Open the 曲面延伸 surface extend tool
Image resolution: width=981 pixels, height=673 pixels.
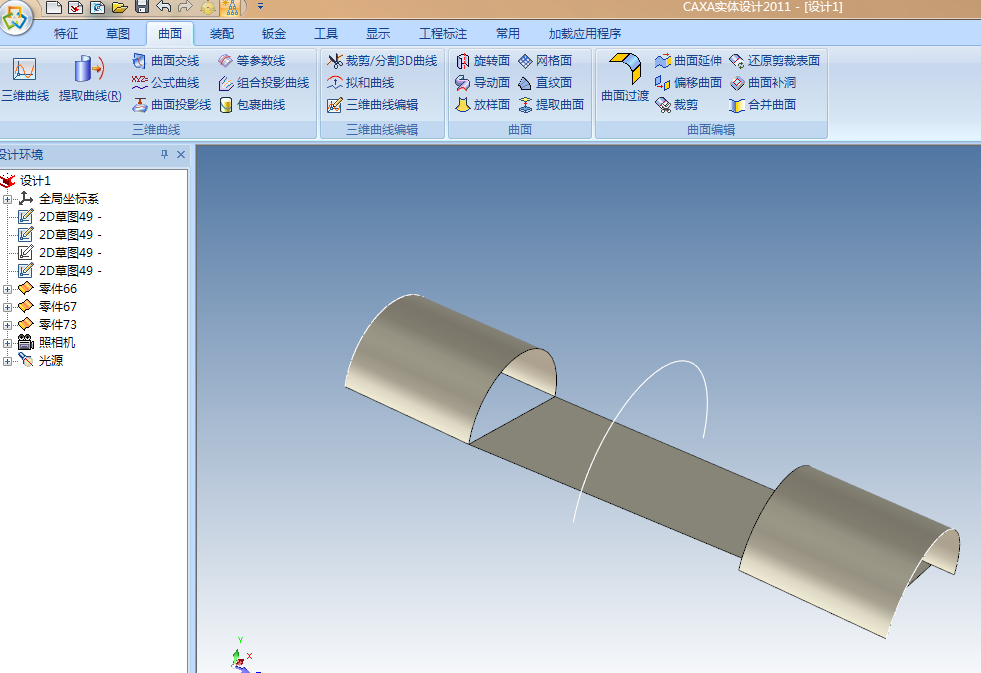[688, 61]
